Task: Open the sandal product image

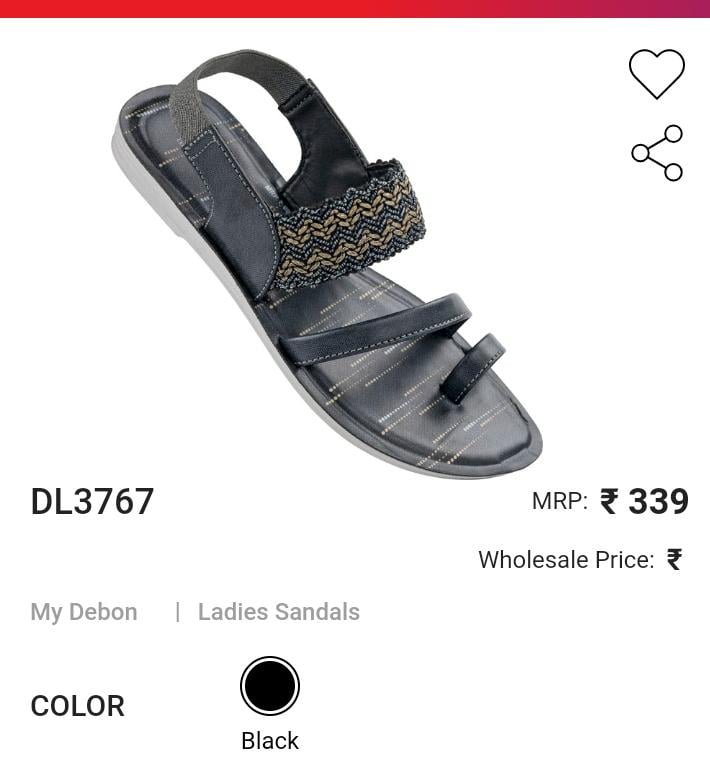Action: (327, 264)
